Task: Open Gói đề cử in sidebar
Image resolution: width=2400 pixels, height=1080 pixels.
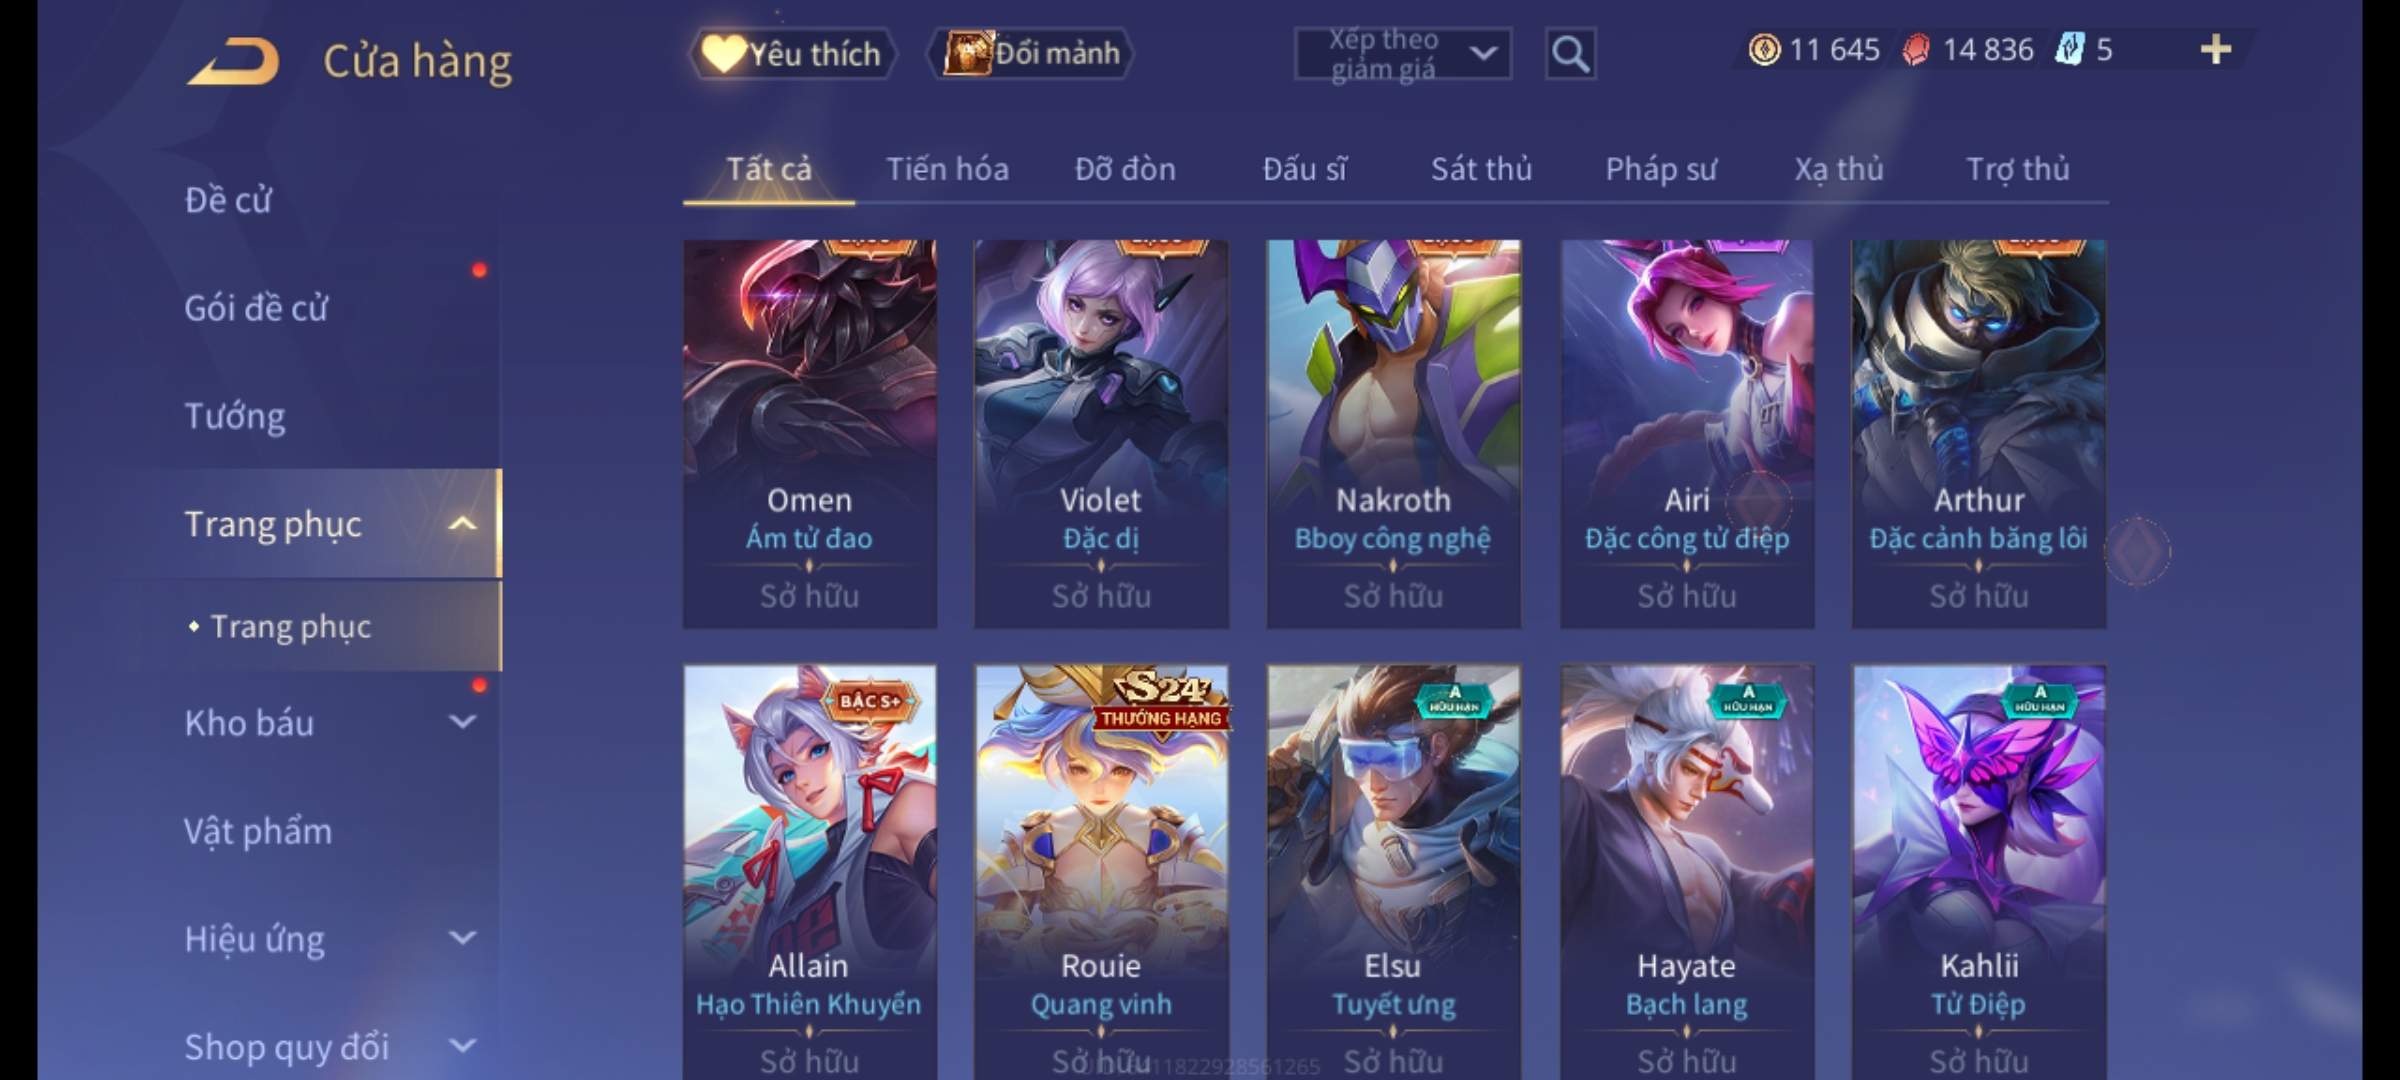Action: tap(256, 308)
